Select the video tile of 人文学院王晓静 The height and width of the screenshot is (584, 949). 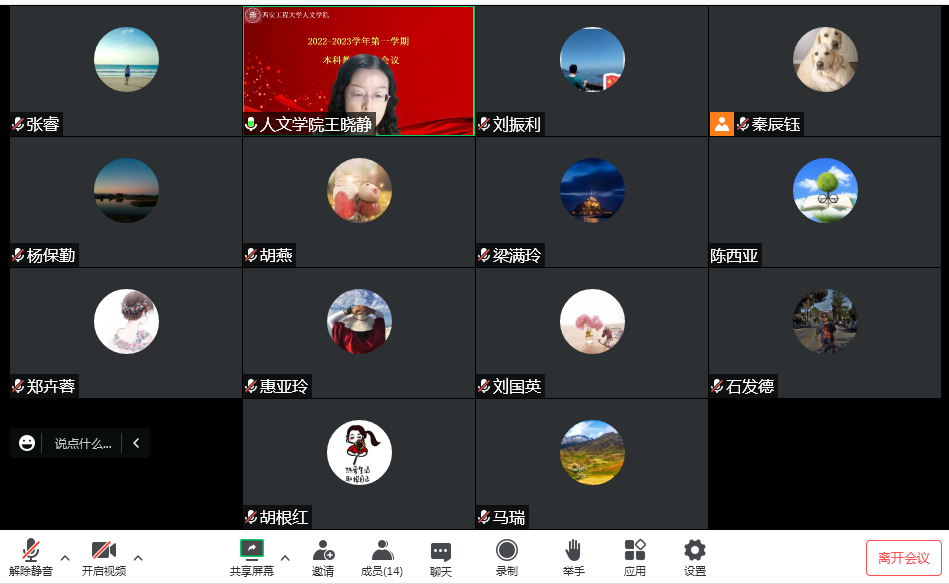point(359,71)
